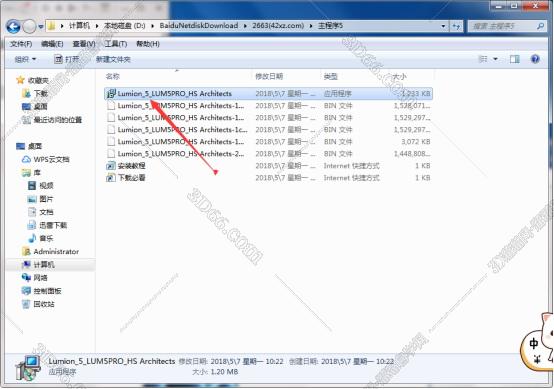Open the view options dropdown arrow
The image size is (554, 389).
point(495,59)
